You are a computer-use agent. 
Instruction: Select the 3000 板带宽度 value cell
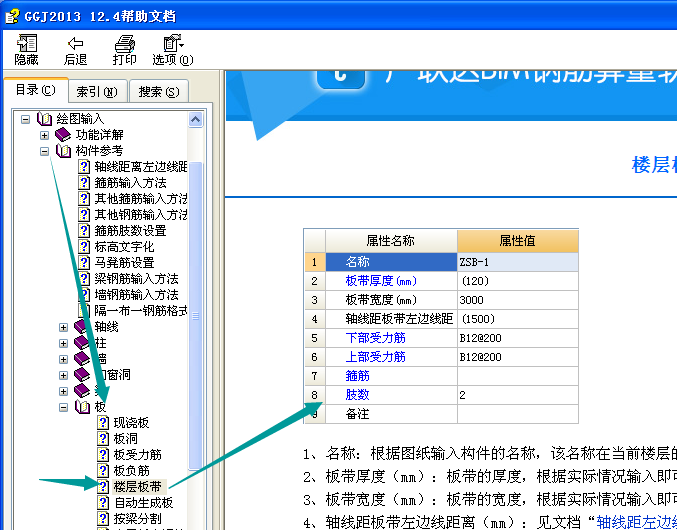tap(518, 300)
